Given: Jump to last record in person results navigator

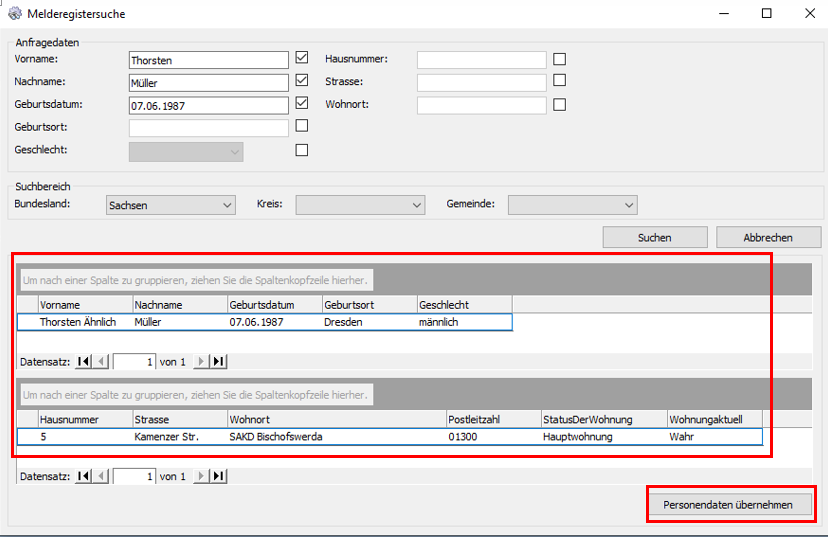Looking at the screenshot, I should [218, 362].
